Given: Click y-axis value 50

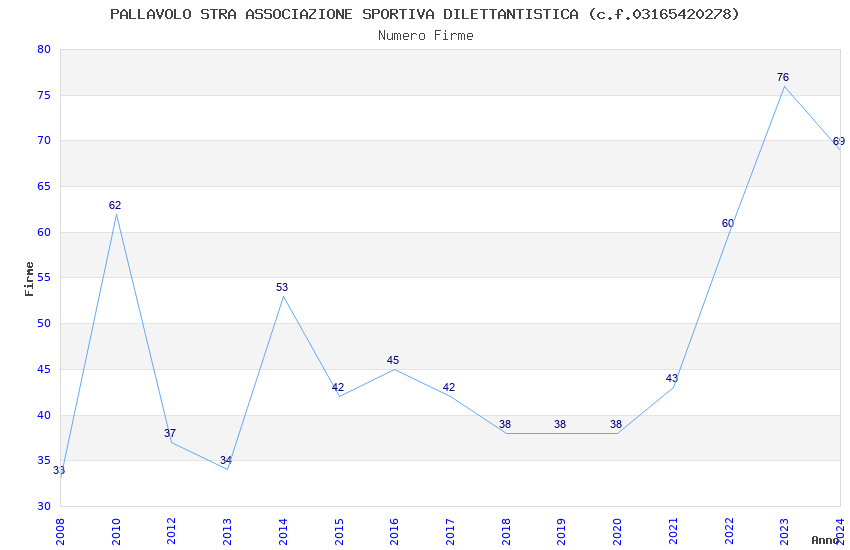Looking at the screenshot, I should (x=44, y=323).
